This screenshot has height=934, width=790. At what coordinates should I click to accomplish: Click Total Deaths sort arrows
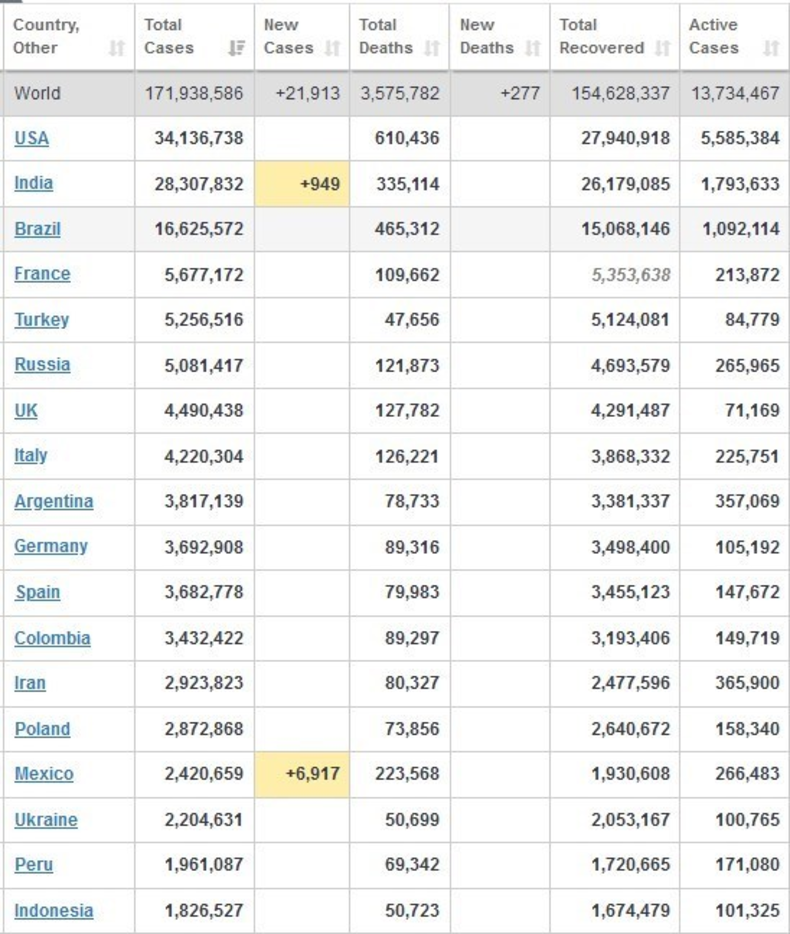tap(432, 48)
